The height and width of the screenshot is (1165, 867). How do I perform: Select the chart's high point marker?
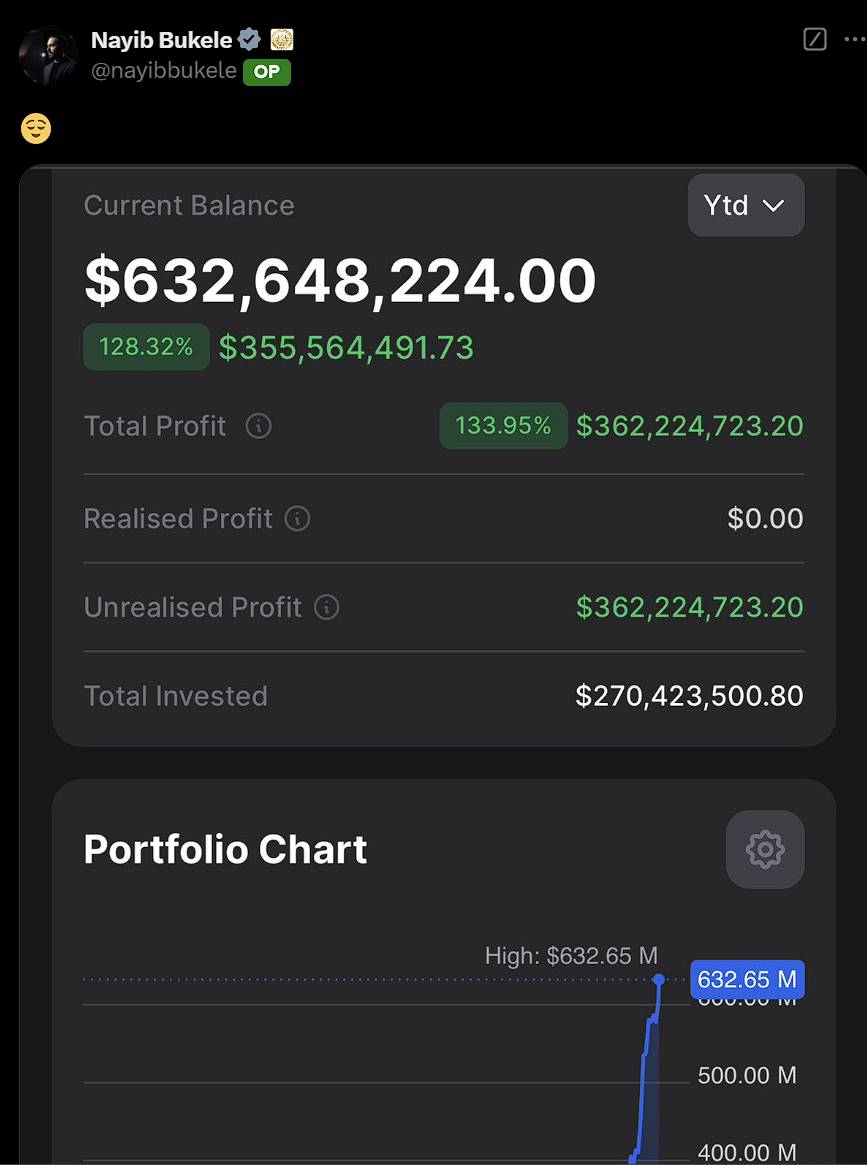pyautogui.click(x=659, y=979)
